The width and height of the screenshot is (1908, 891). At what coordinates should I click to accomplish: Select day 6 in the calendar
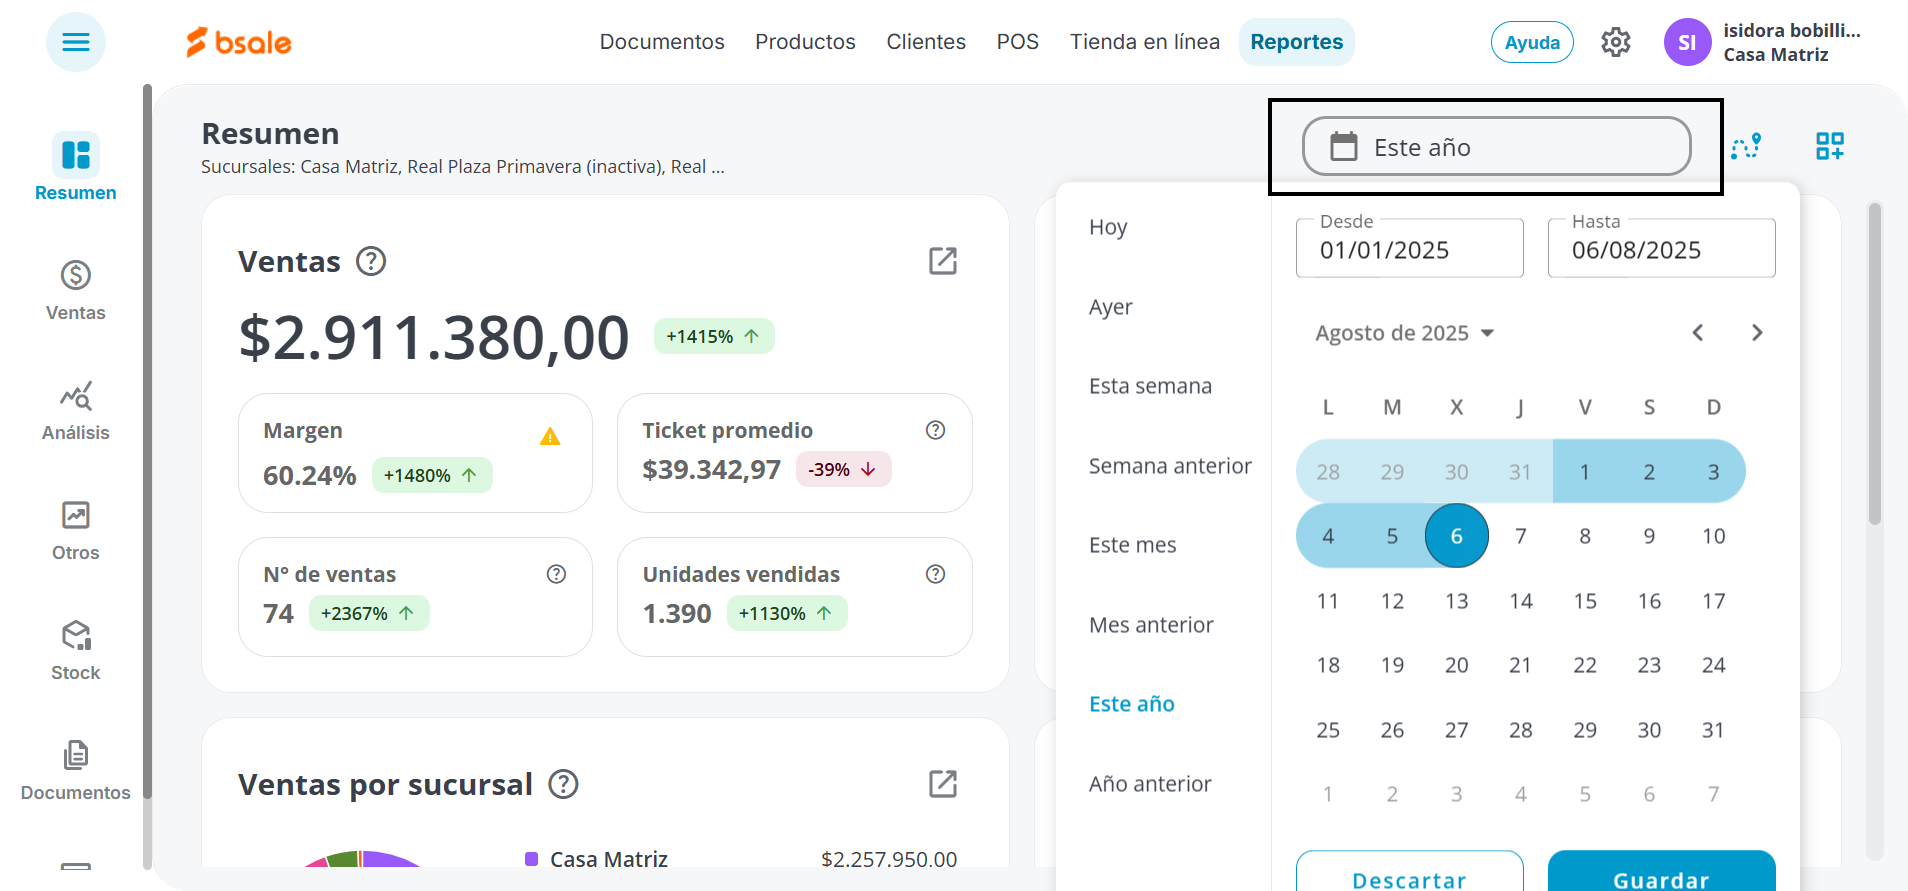[1457, 536]
